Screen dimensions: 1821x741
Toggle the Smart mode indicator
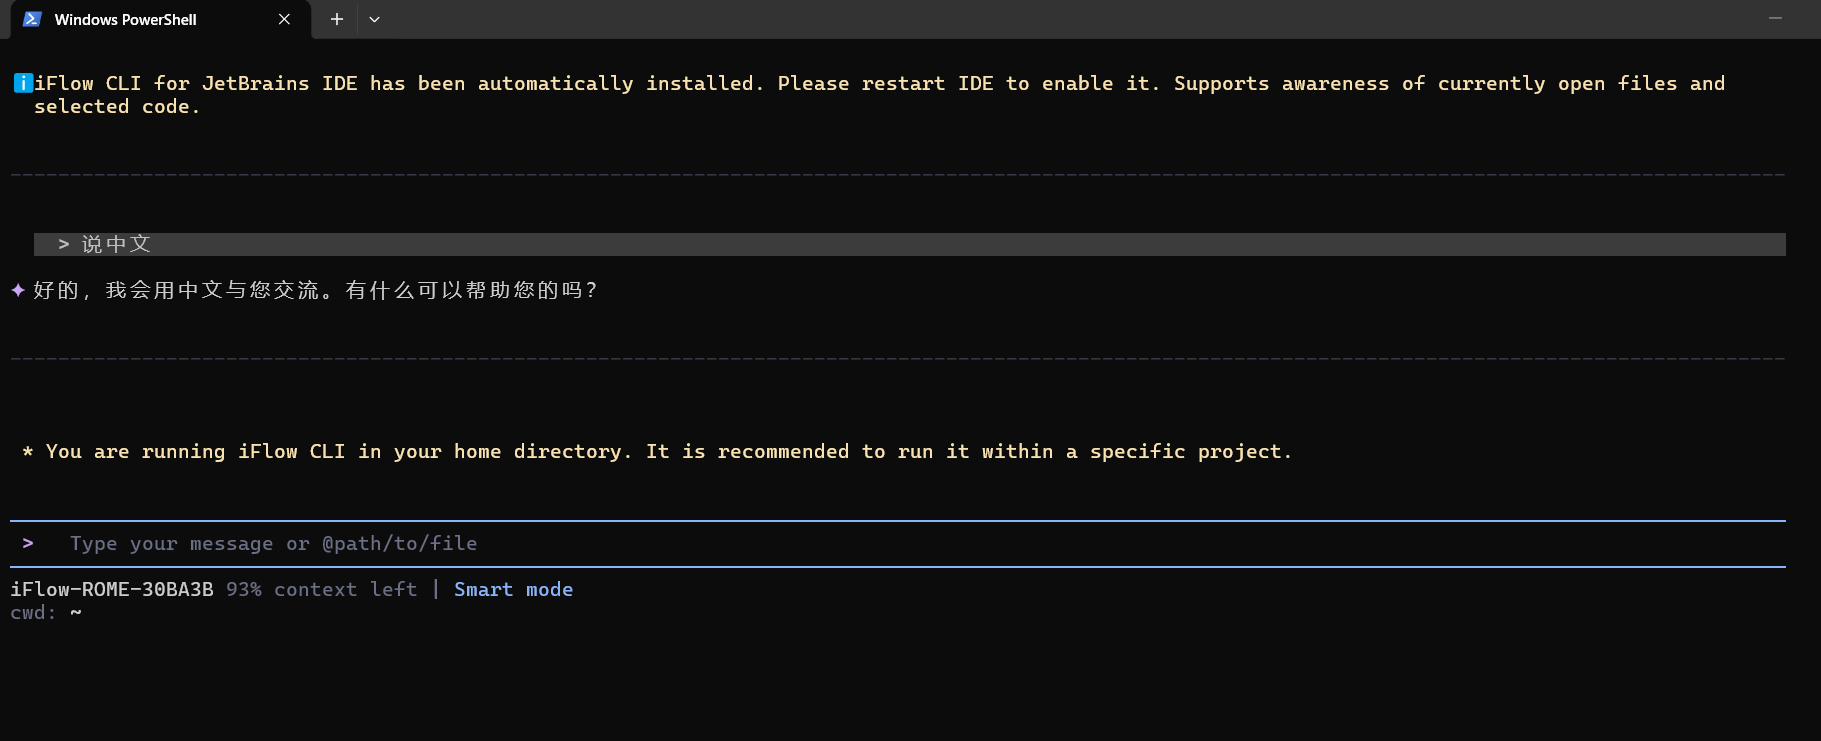pos(513,589)
